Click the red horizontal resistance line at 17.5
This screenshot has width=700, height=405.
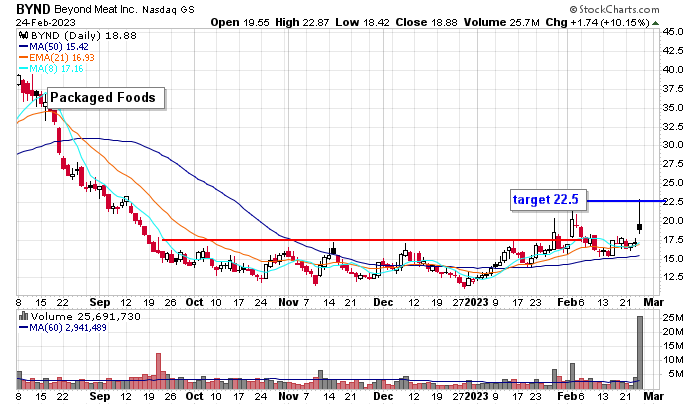pyautogui.click(x=371, y=240)
